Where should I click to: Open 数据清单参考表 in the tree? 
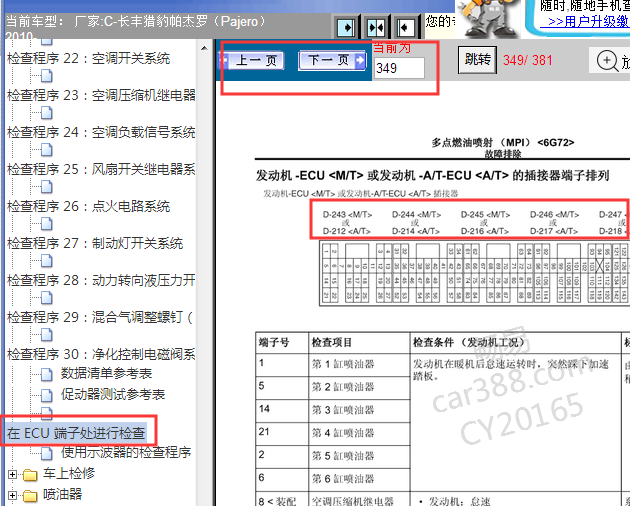pos(106,373)
